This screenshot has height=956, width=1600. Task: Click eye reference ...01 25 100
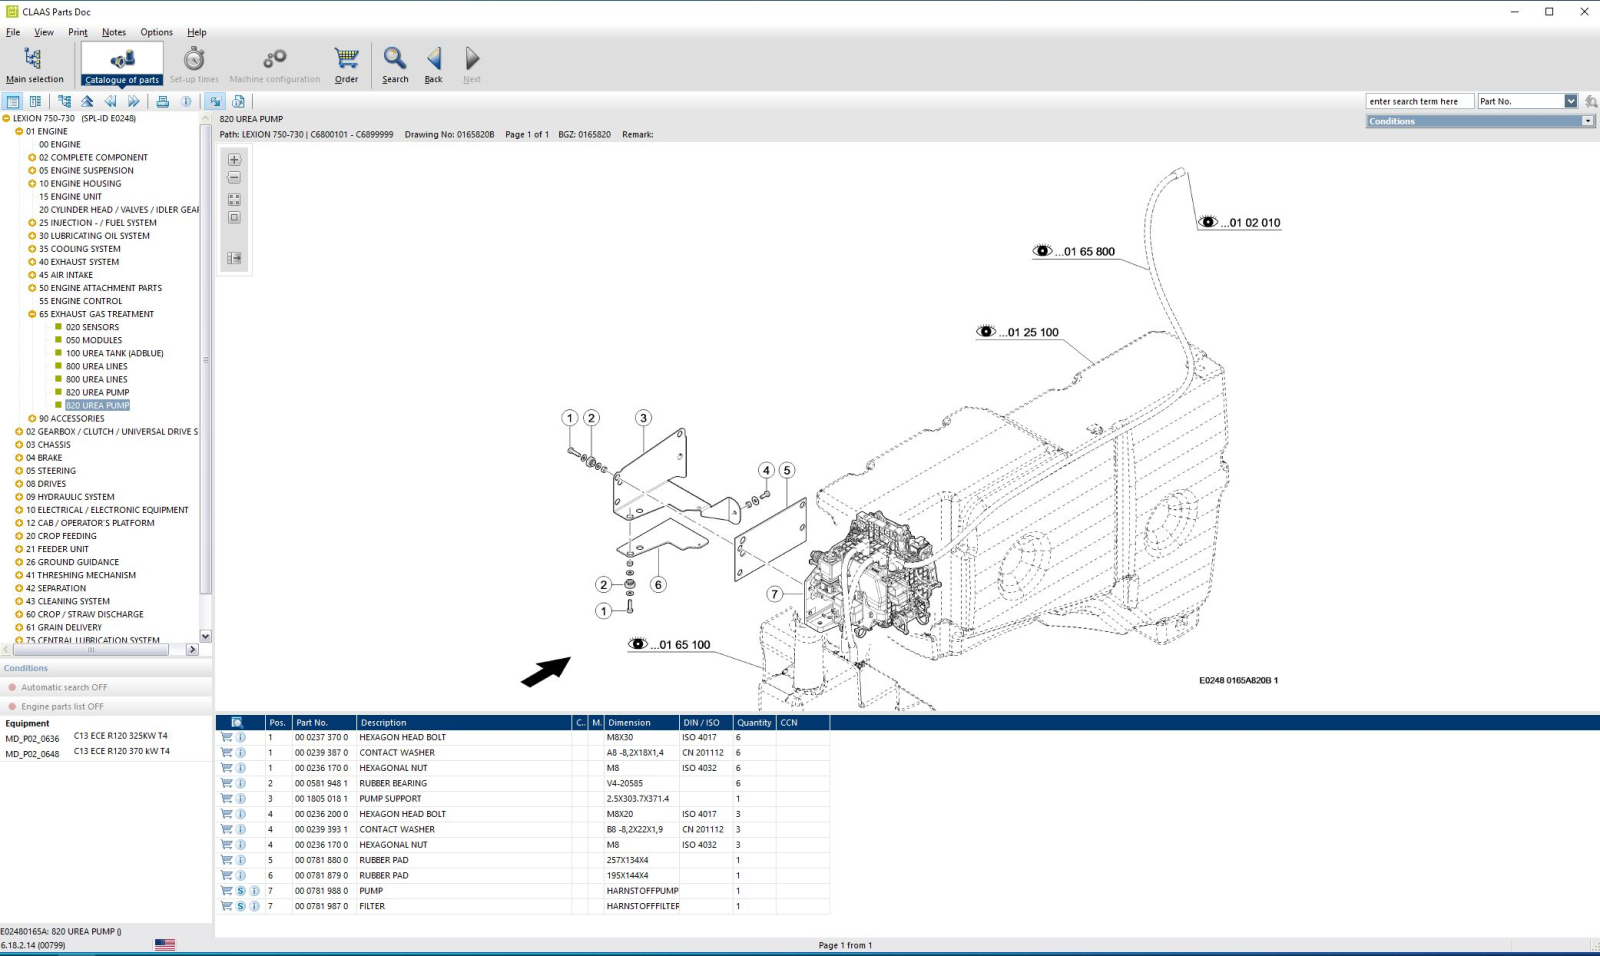[1018, 333]
